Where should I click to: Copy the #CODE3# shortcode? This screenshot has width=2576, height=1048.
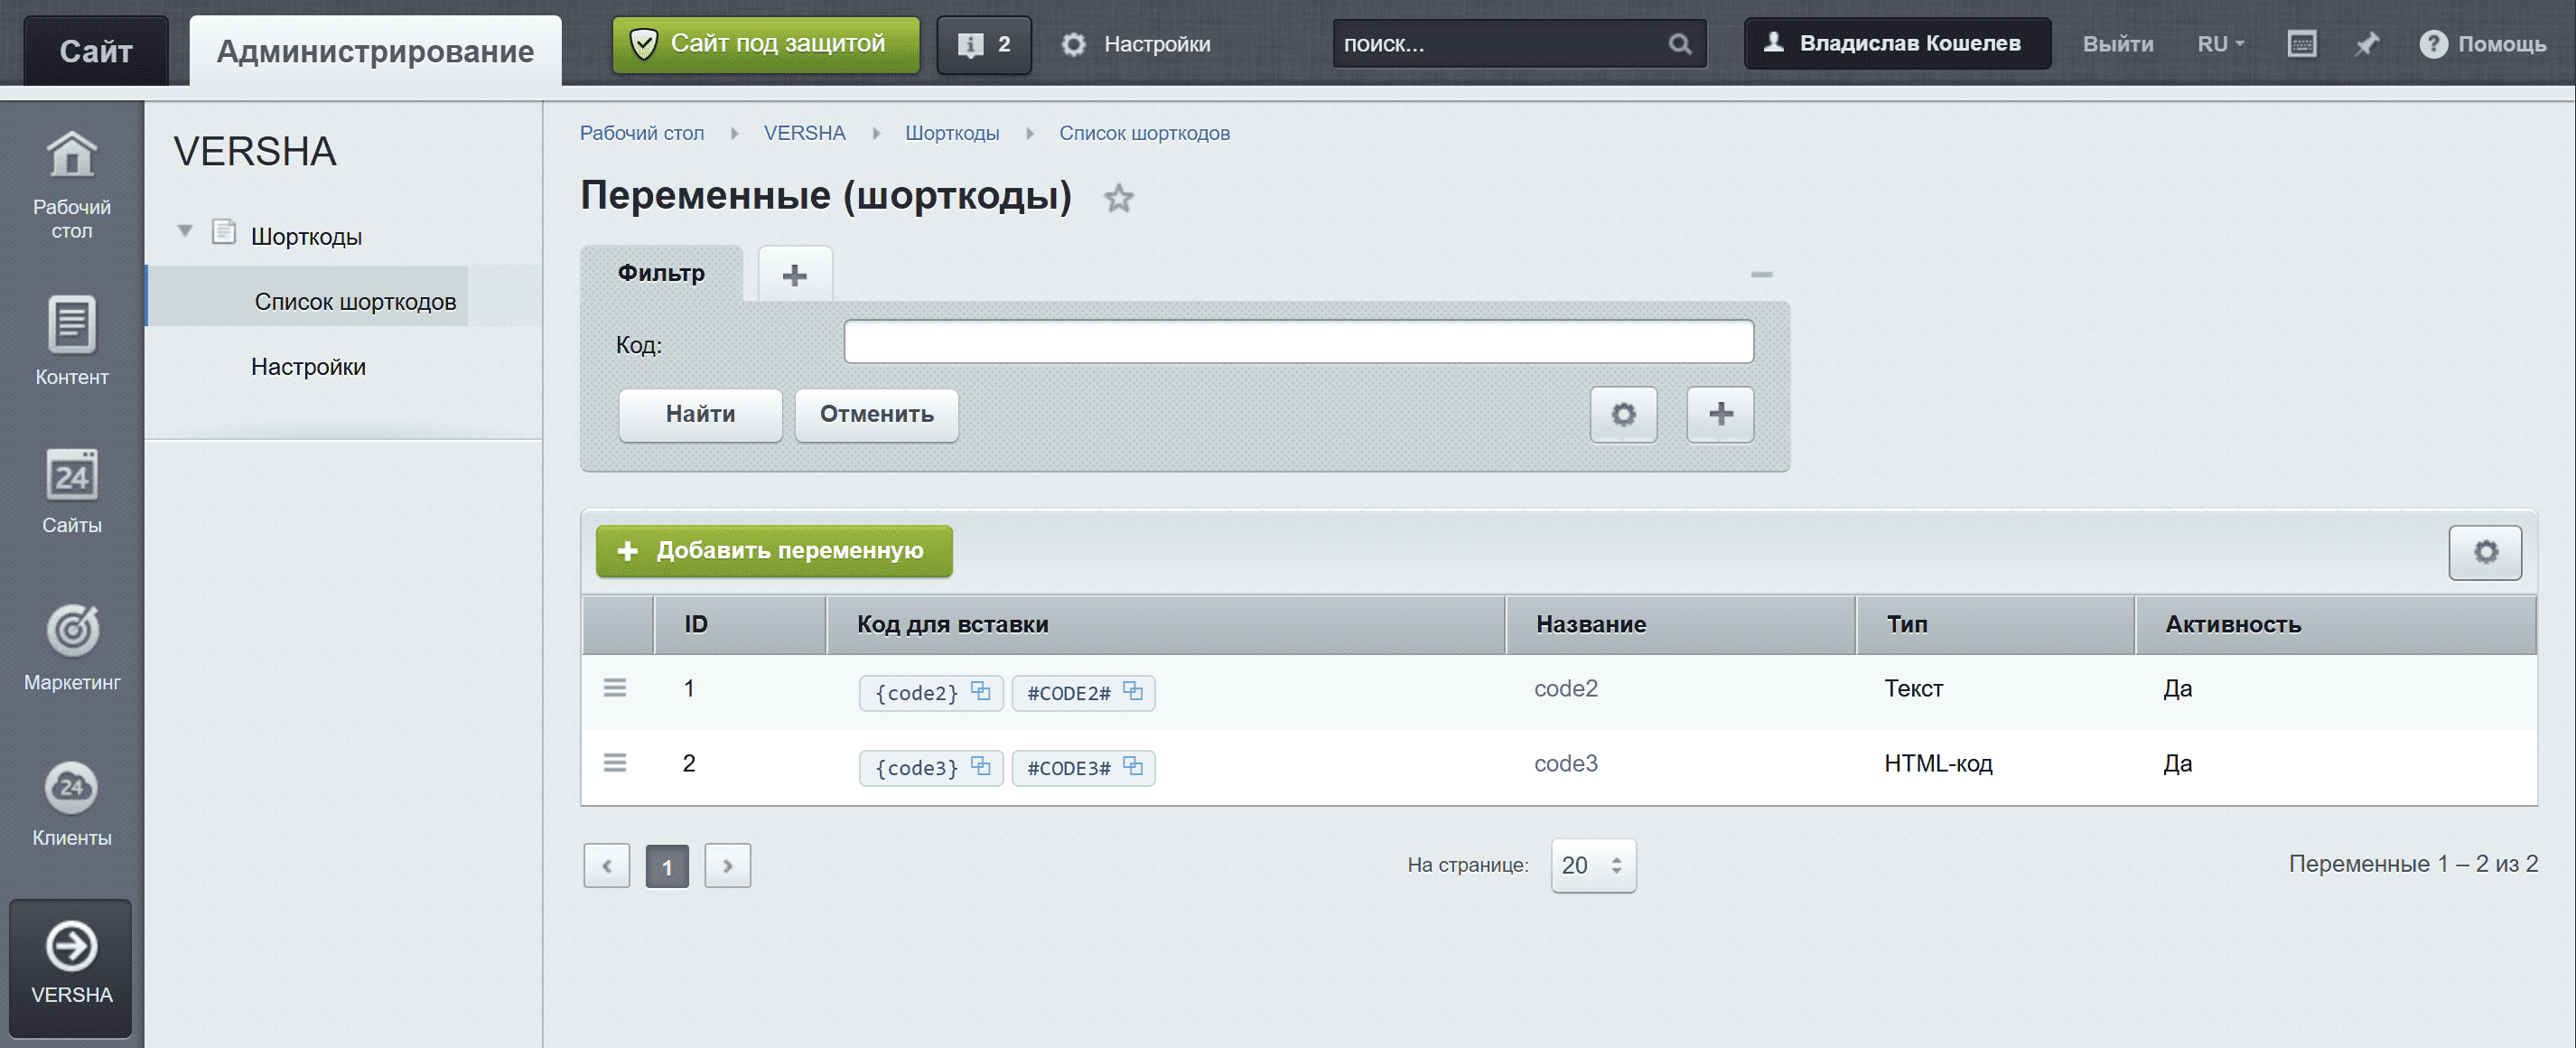pyautogui.click(x=1133, y=766)
